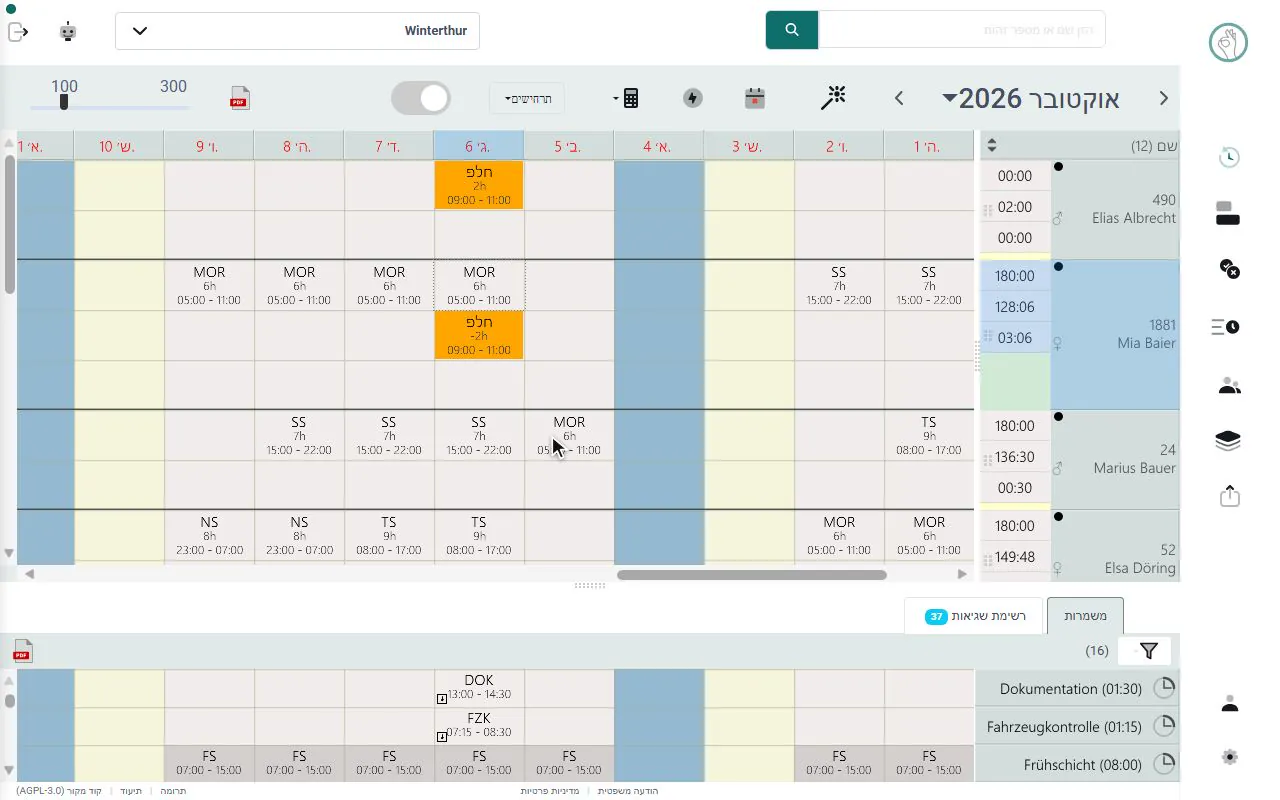
Task: Open the calendar today icon
Action: 755,97
